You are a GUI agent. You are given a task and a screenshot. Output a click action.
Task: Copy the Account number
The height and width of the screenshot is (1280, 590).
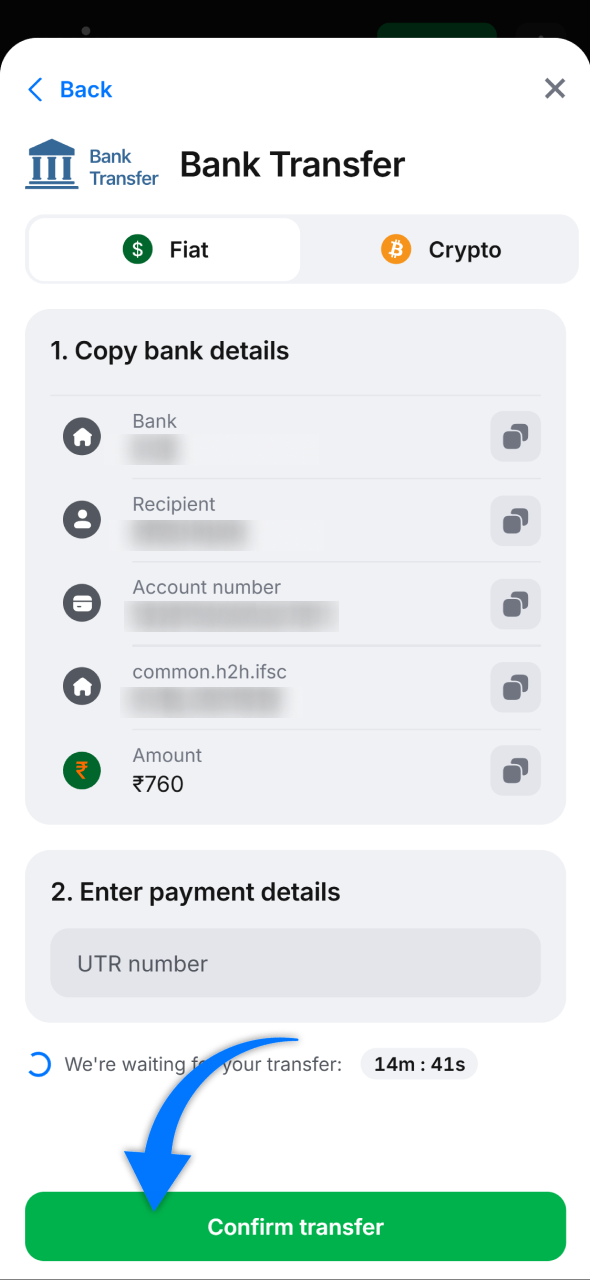515,604
